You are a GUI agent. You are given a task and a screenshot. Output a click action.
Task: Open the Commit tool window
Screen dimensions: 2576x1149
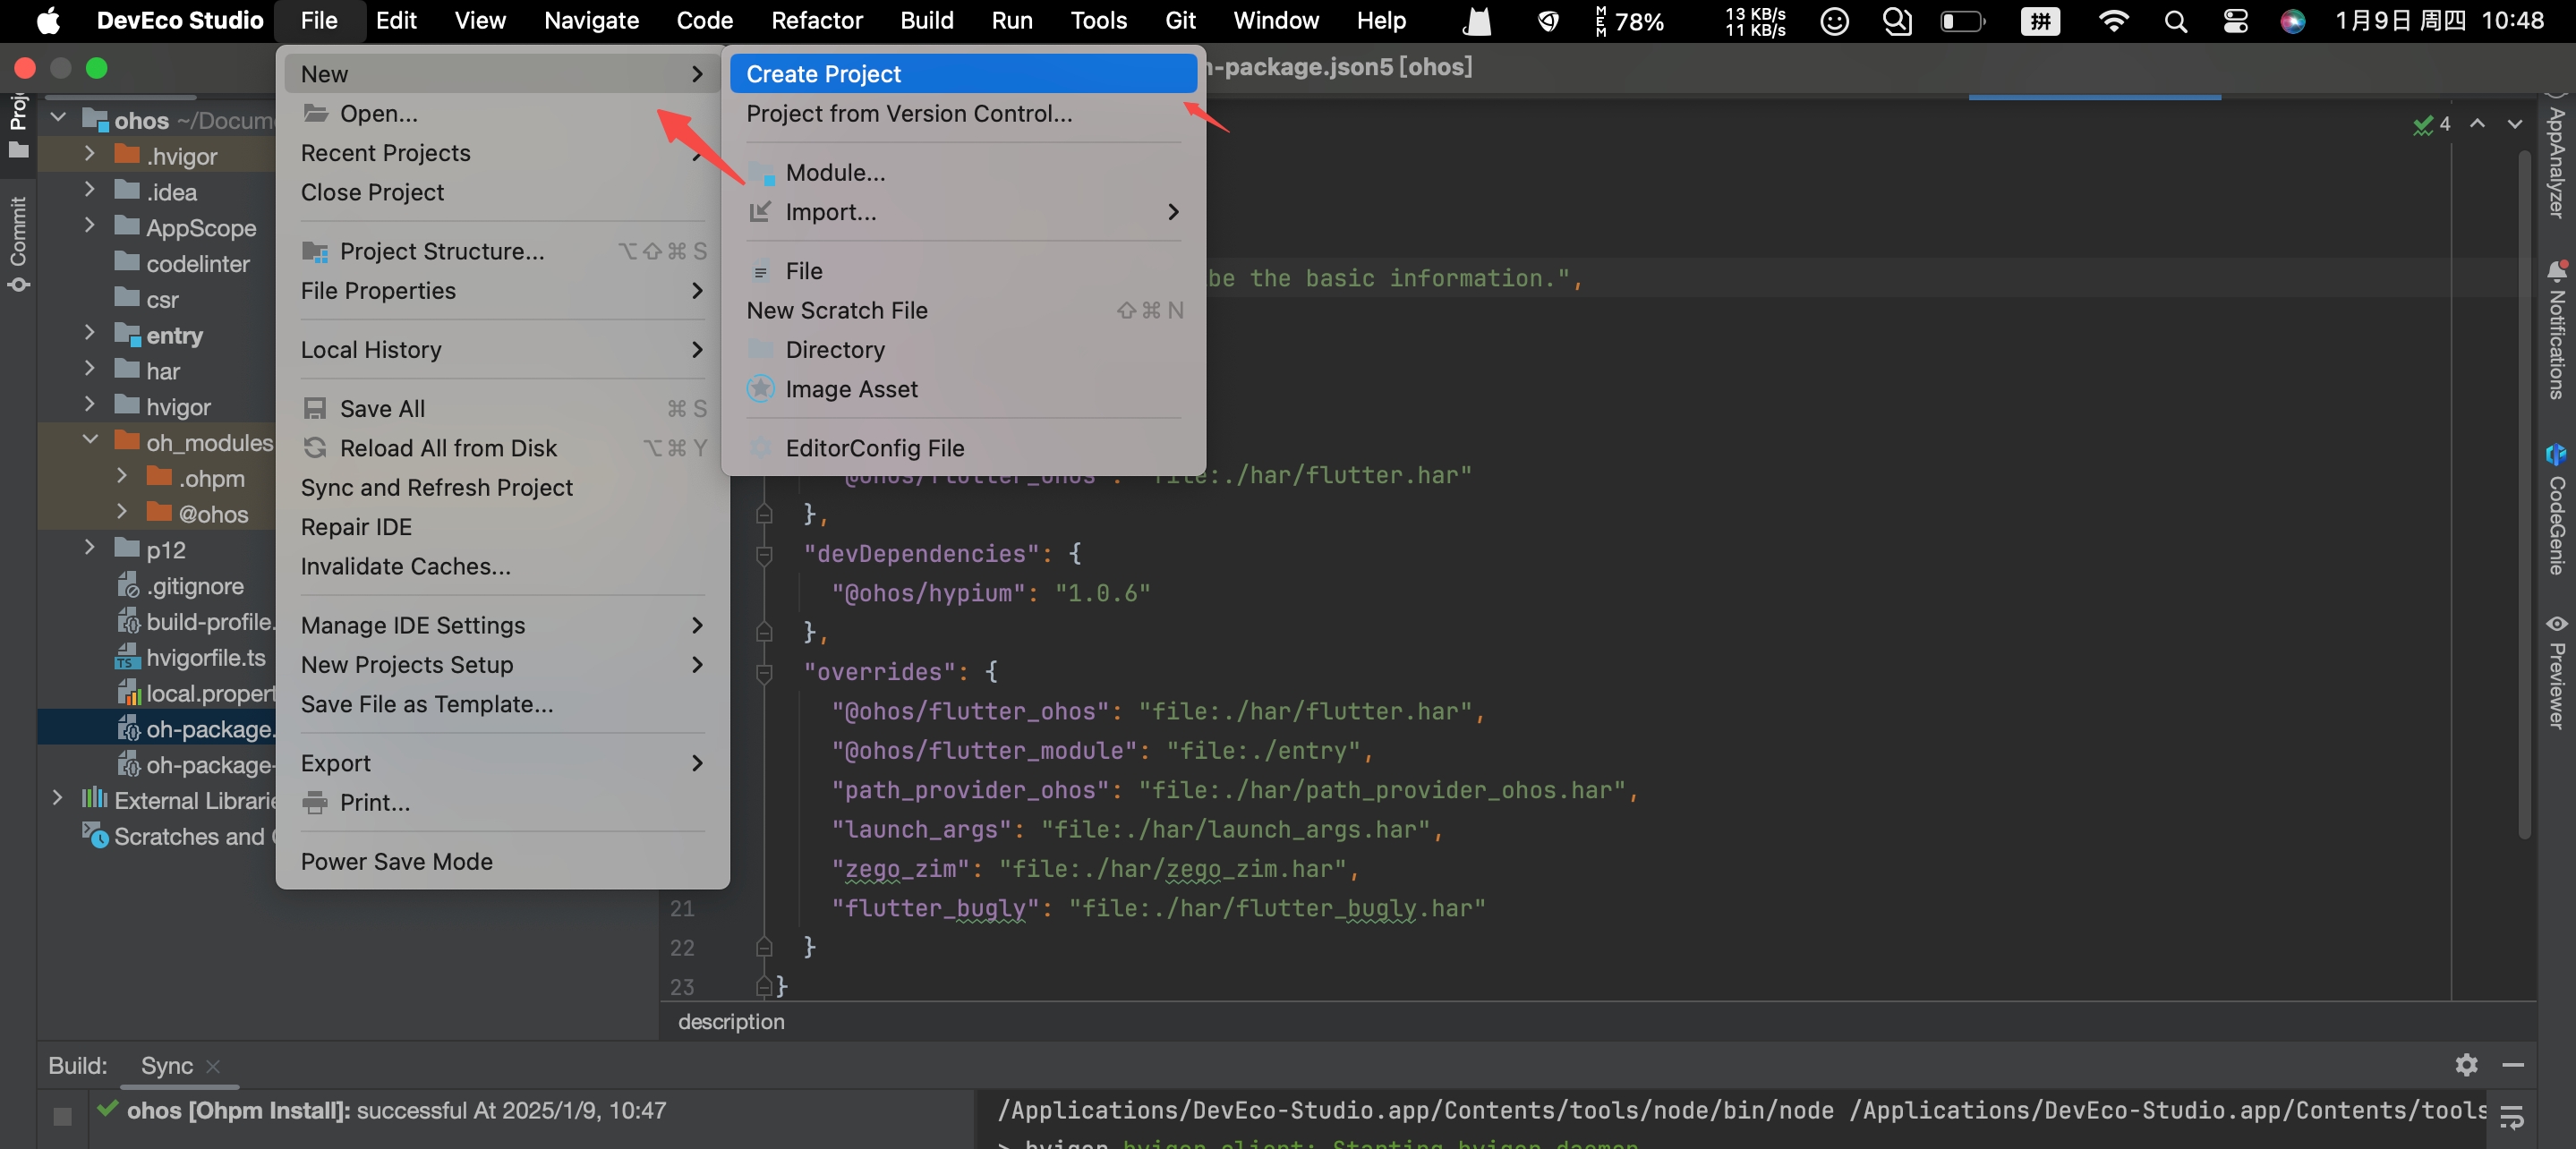(18, 243)
